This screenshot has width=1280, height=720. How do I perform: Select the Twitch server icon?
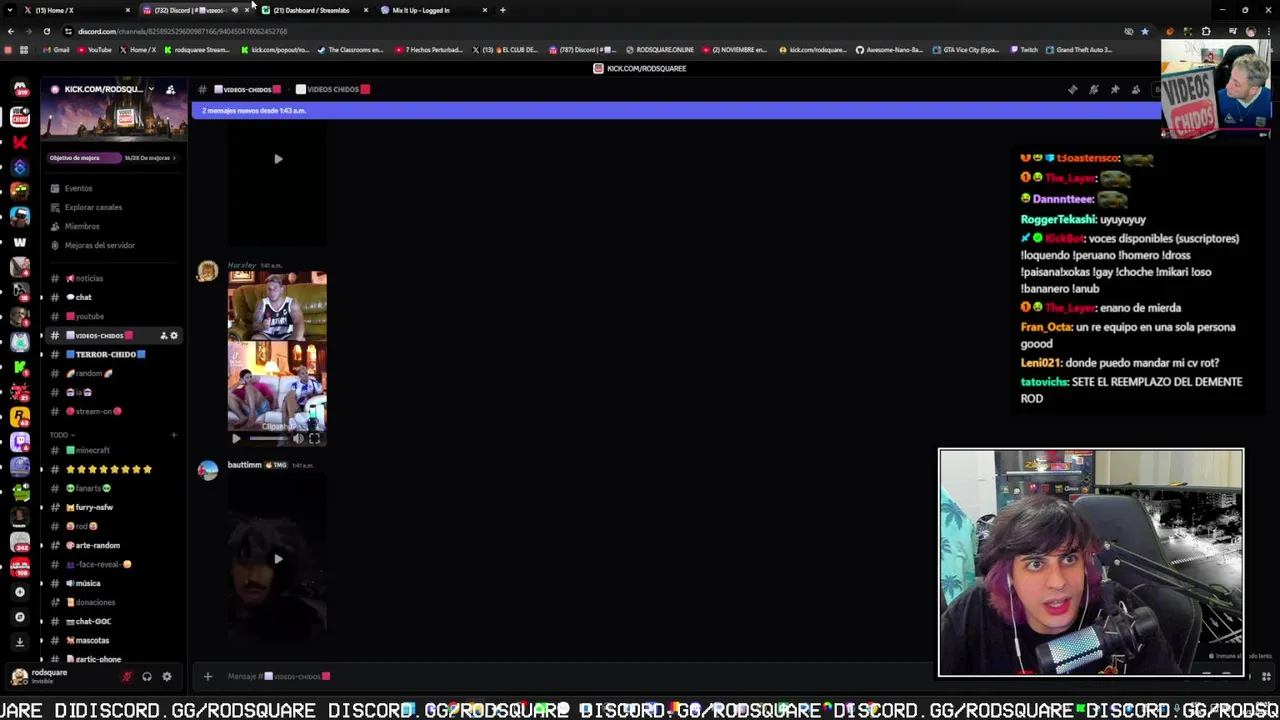click(20, 441)
